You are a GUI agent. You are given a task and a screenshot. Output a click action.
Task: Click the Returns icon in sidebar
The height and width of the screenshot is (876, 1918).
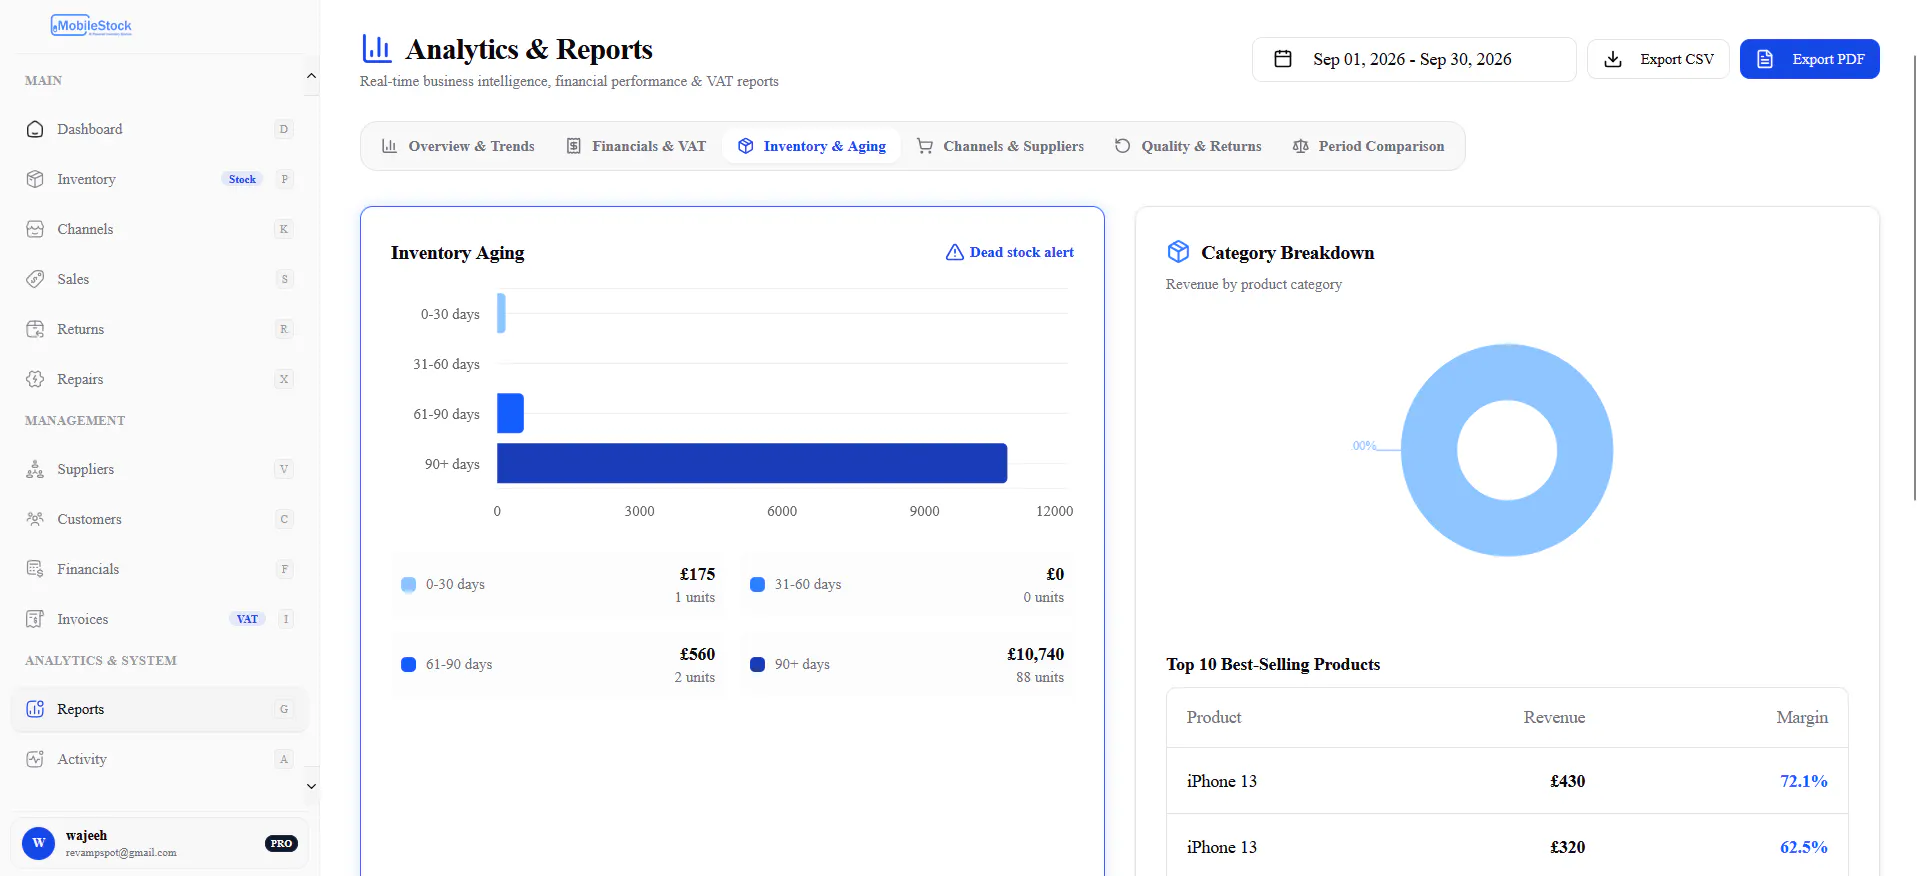point(35,329)
